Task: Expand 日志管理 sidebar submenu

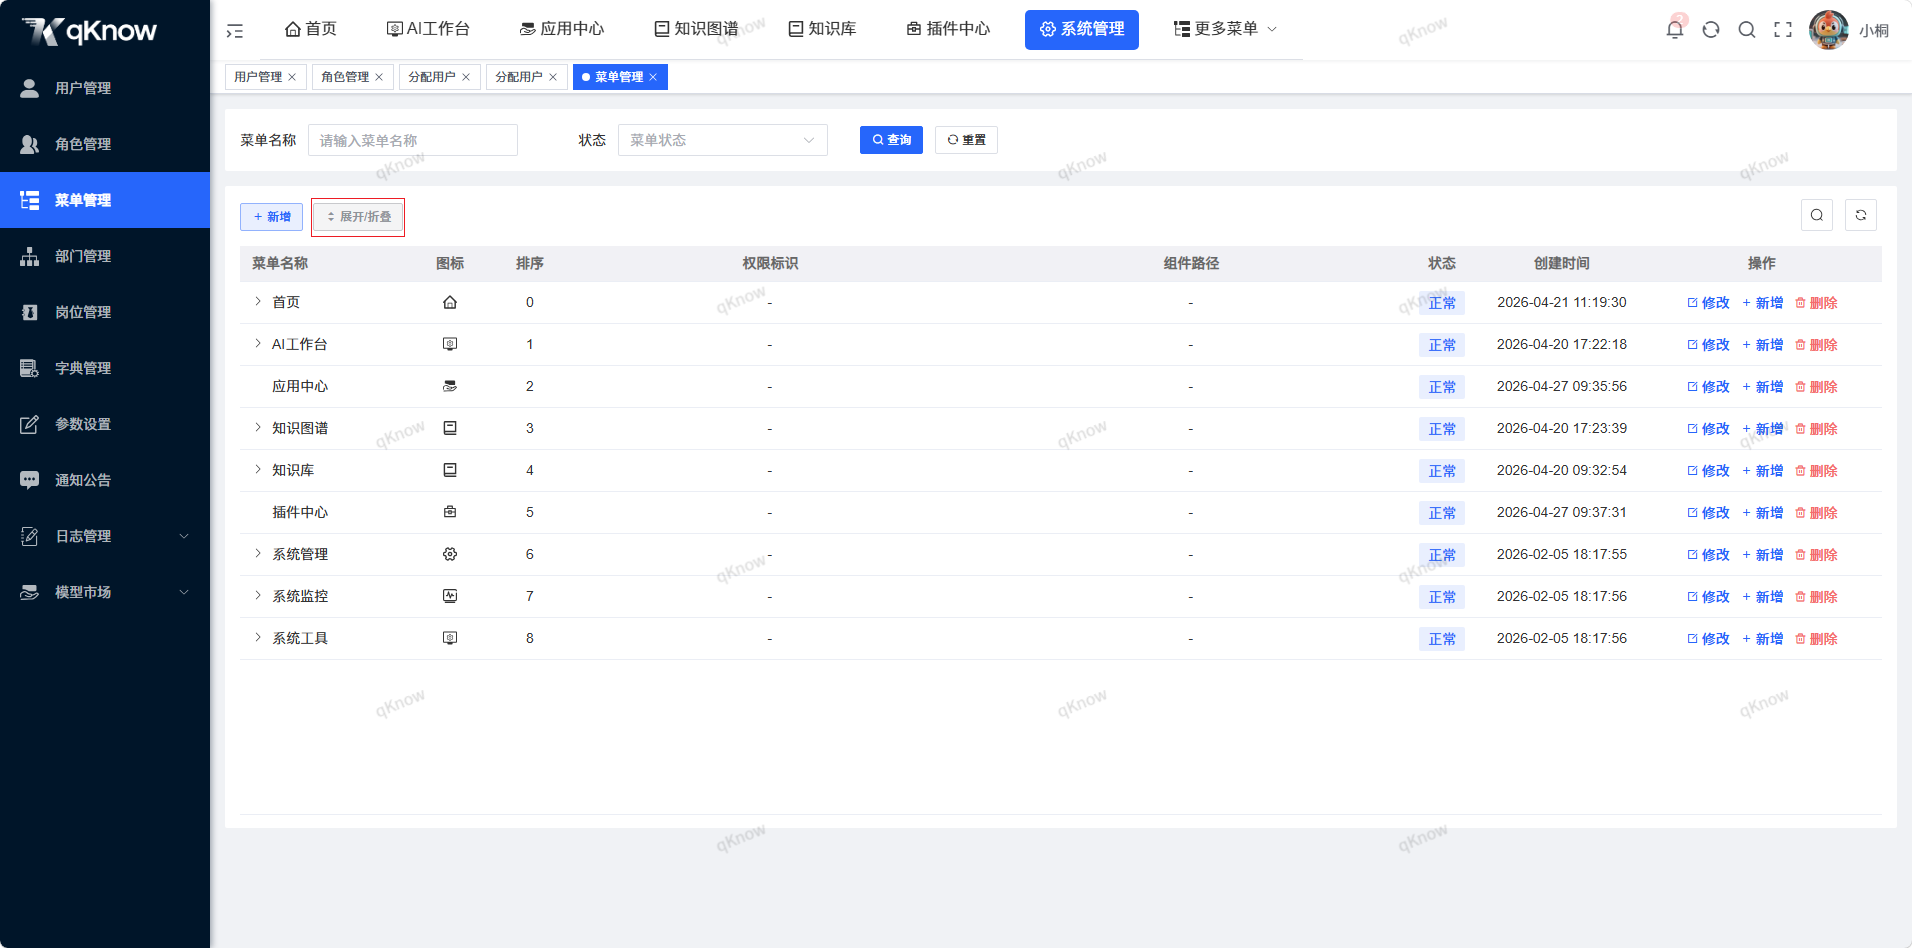Action: tap(105, 536)
